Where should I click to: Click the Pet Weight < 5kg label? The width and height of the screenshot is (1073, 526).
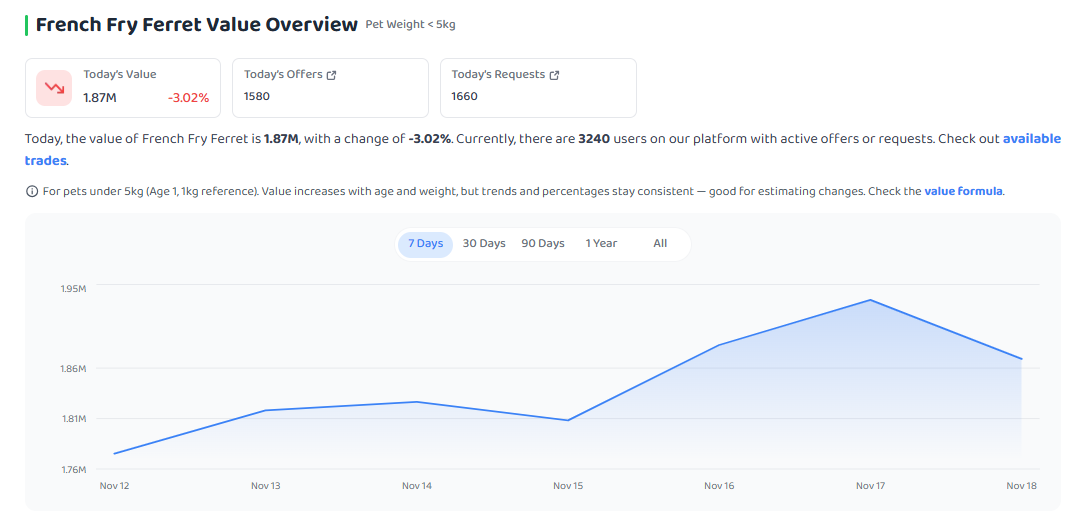click(x=411, y=25)
